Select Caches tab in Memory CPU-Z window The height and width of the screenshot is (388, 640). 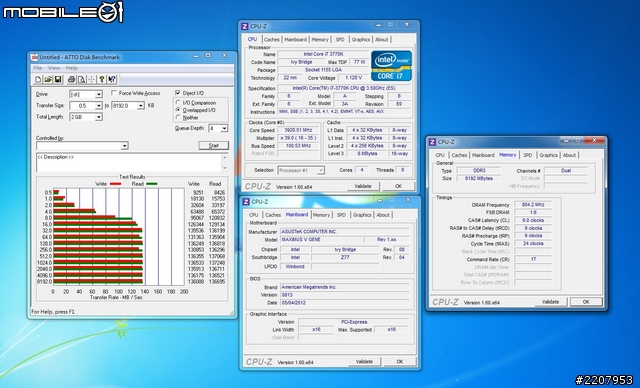tap(459, 155)
